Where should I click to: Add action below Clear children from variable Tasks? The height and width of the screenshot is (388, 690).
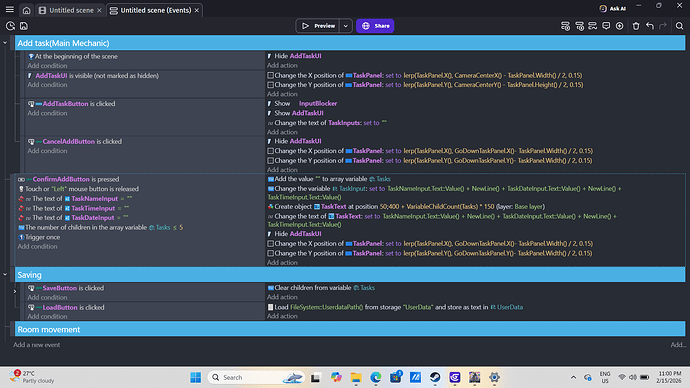click(282, 297)
